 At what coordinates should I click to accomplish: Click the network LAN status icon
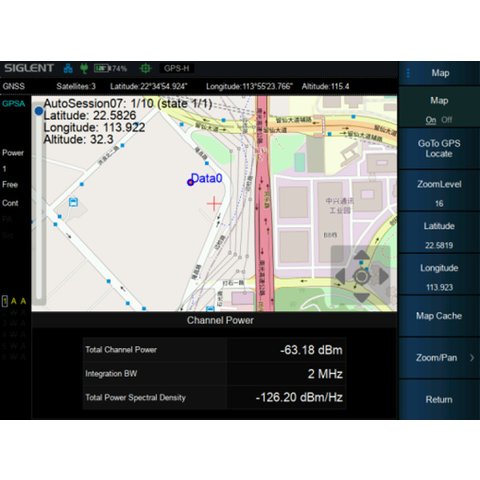pos(68,68)
